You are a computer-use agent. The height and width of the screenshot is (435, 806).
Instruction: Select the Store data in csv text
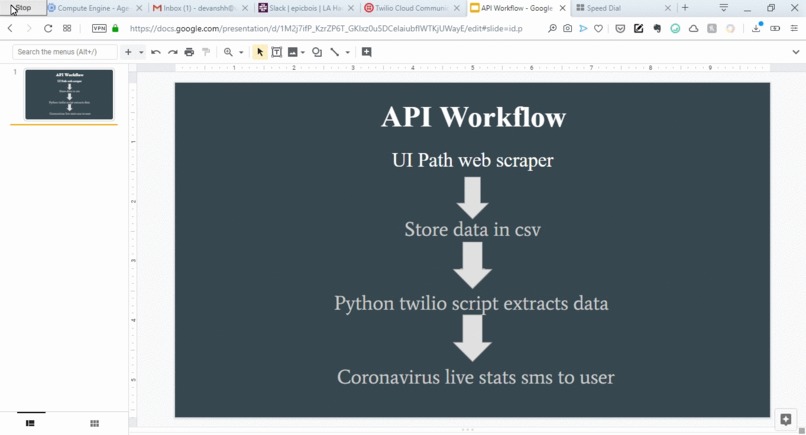click(472, 229)
